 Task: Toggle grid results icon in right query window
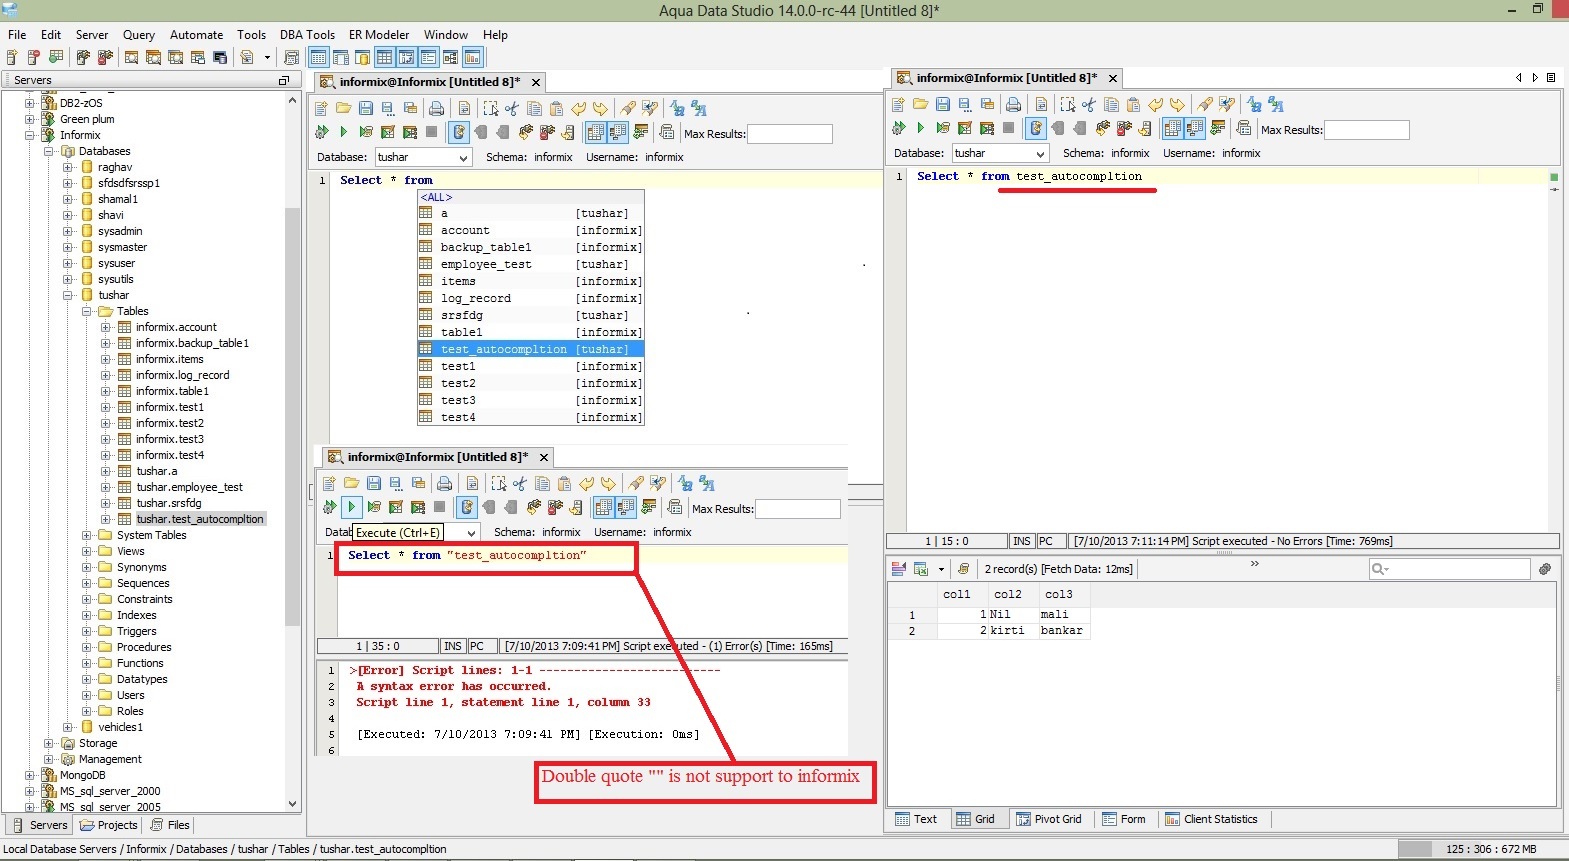[x=1173, y=128]
